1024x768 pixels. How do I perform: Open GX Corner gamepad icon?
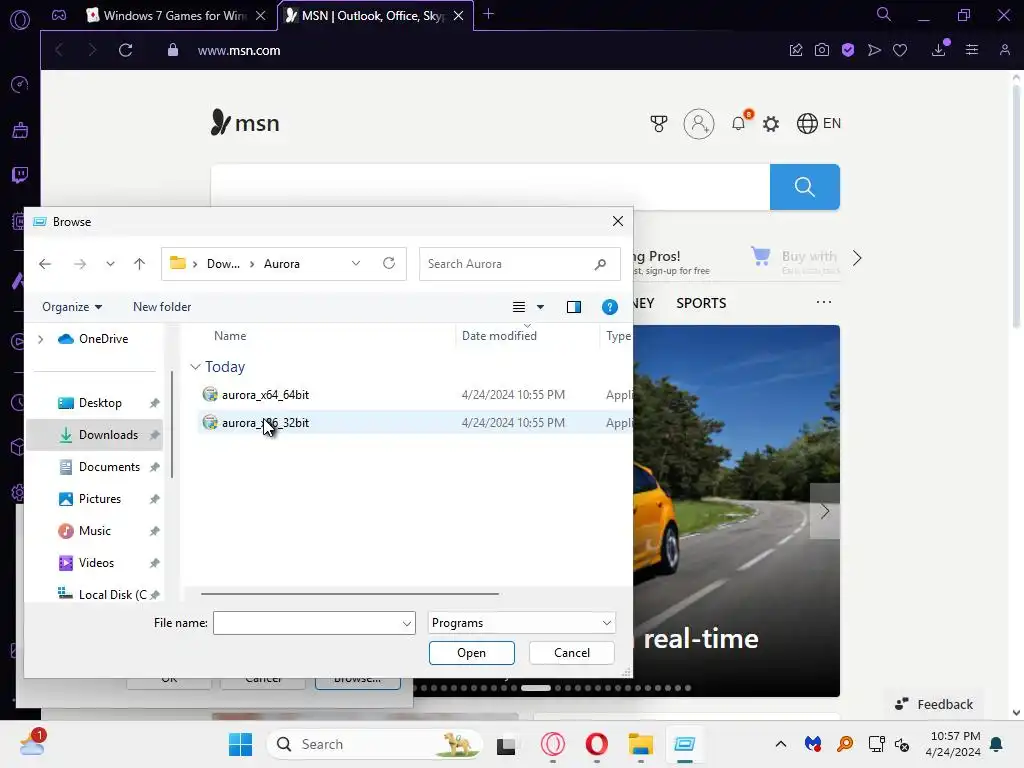pos(59,15)
